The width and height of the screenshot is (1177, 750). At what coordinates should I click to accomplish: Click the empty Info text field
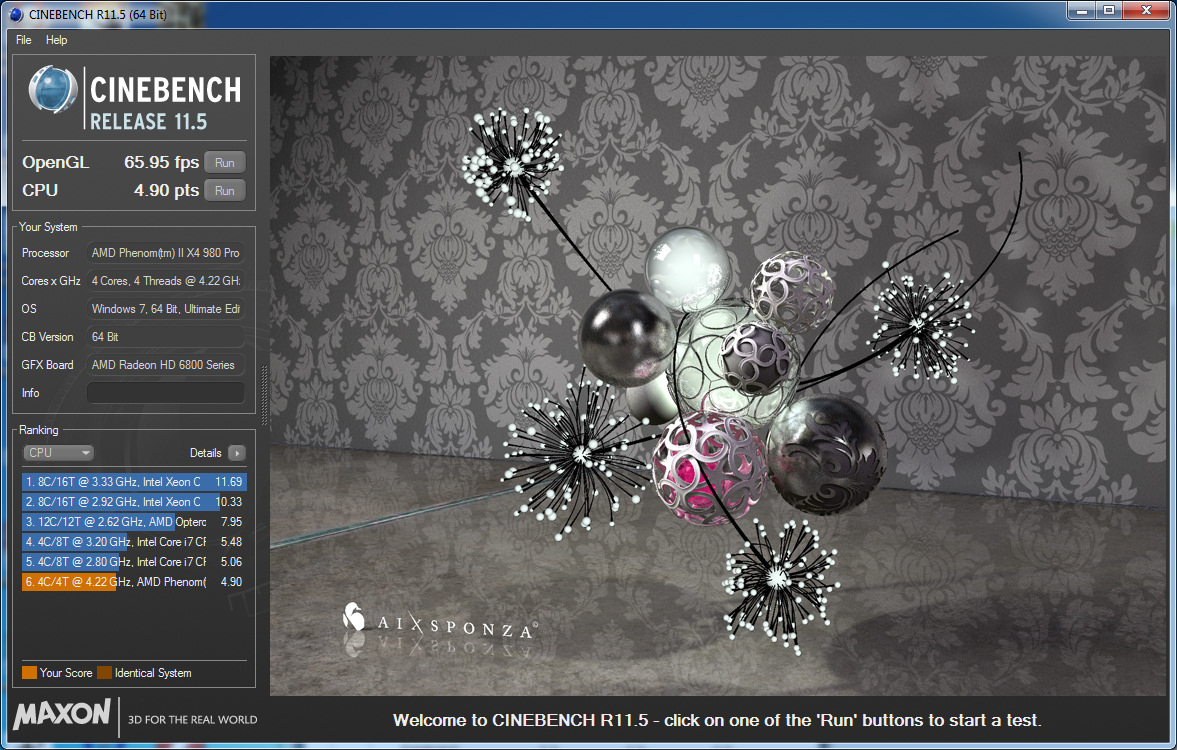click(x=165, y=393)
